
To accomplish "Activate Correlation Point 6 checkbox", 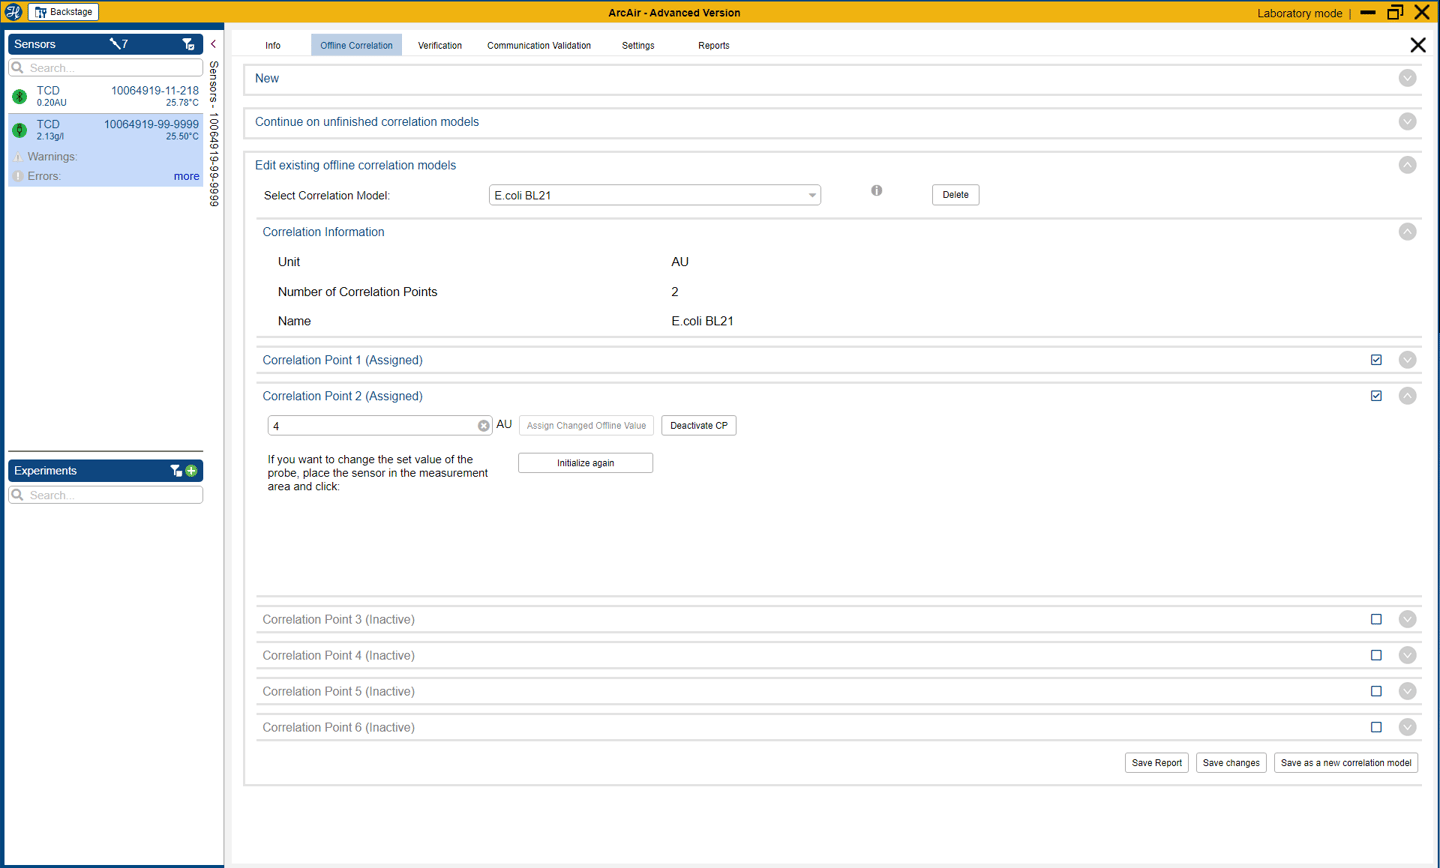I will 1376,727.
